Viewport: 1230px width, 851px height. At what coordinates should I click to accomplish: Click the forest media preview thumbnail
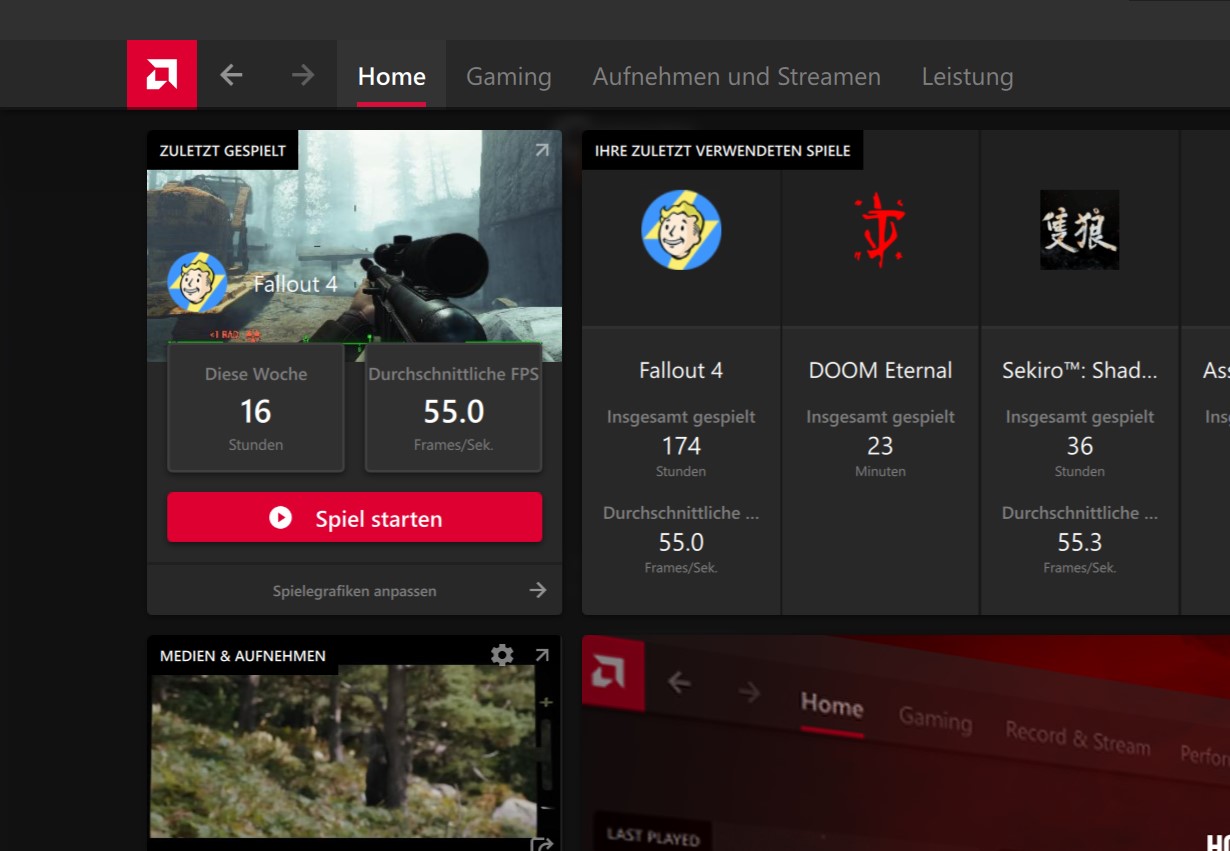click(x=342, y=752)
